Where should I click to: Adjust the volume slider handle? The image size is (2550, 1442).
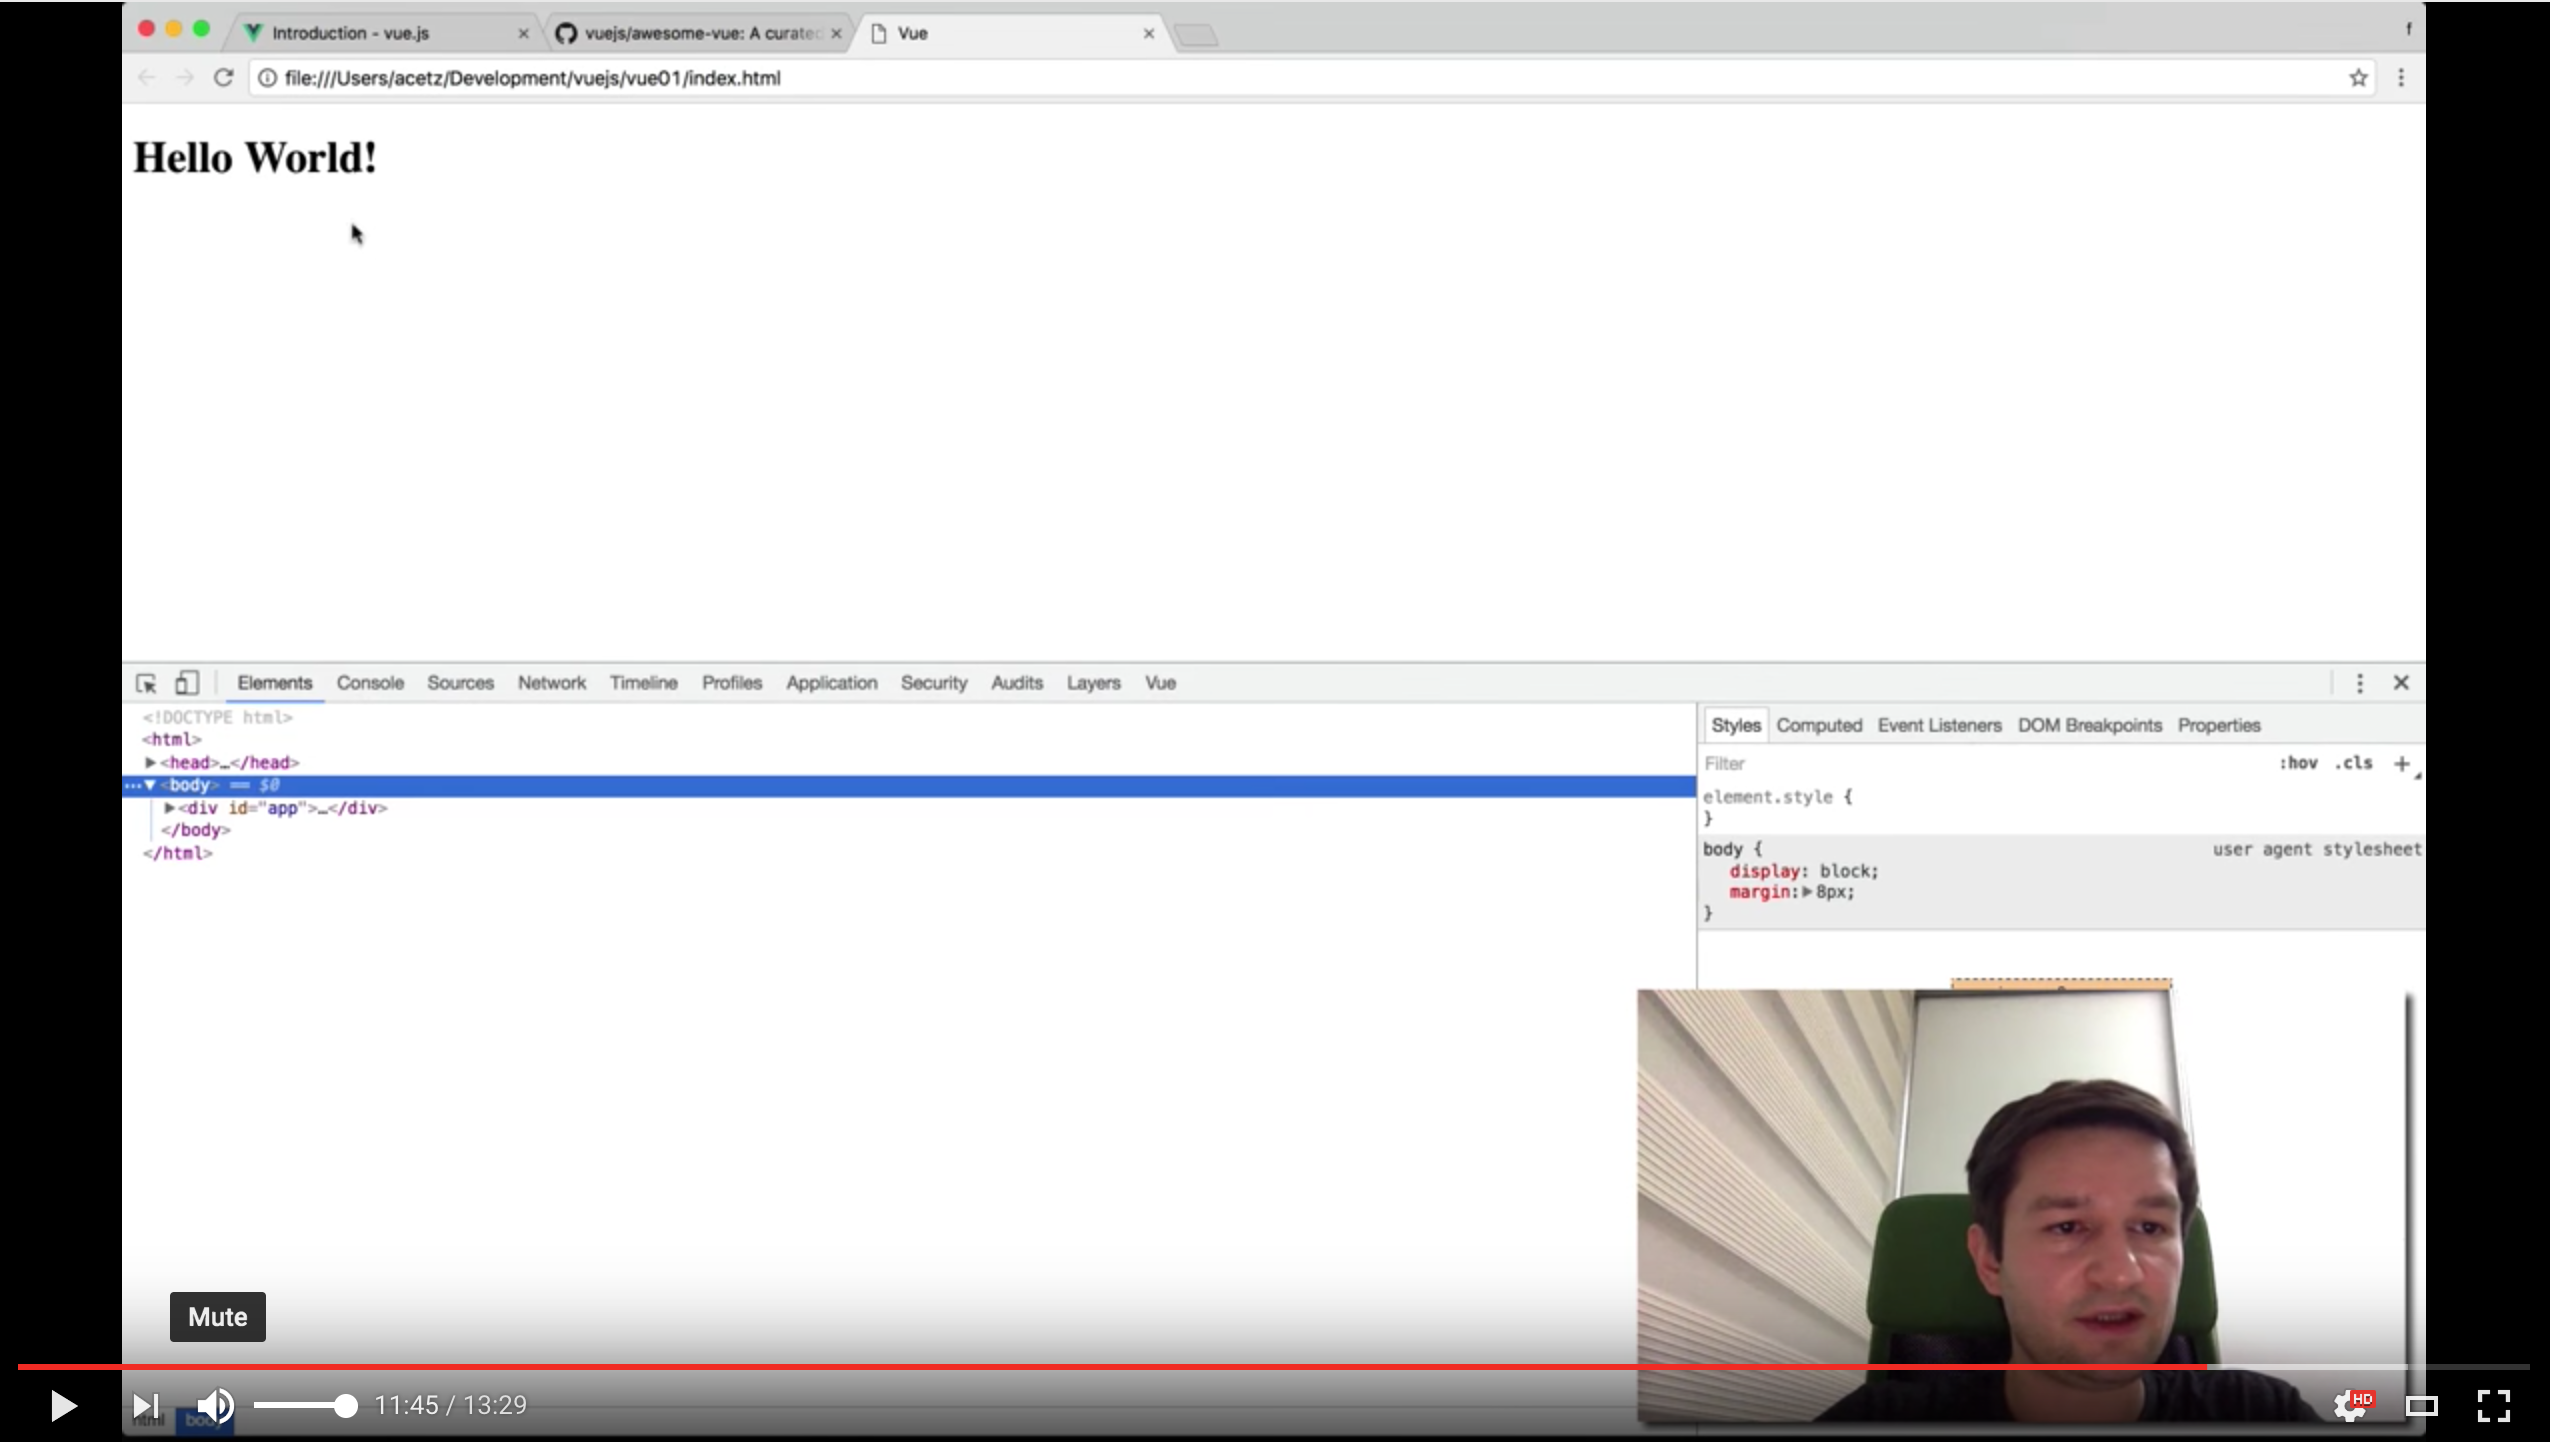point(345,1406)
